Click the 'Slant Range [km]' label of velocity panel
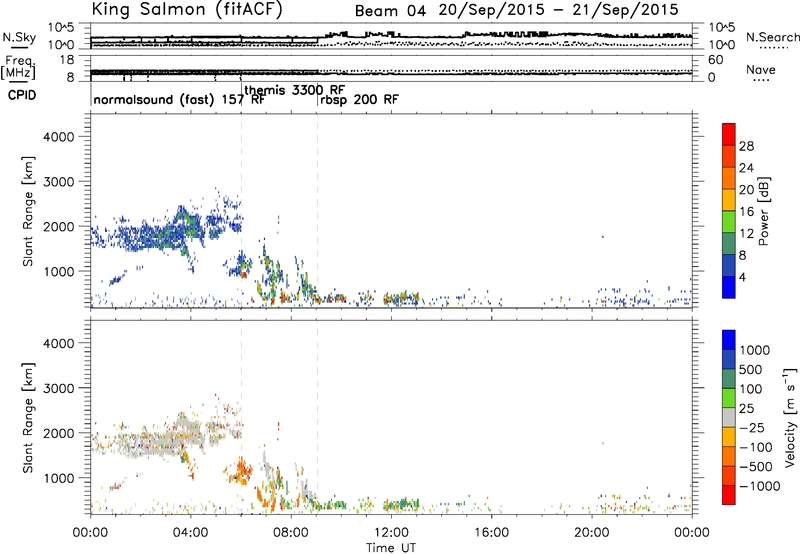 click(28, 417)
